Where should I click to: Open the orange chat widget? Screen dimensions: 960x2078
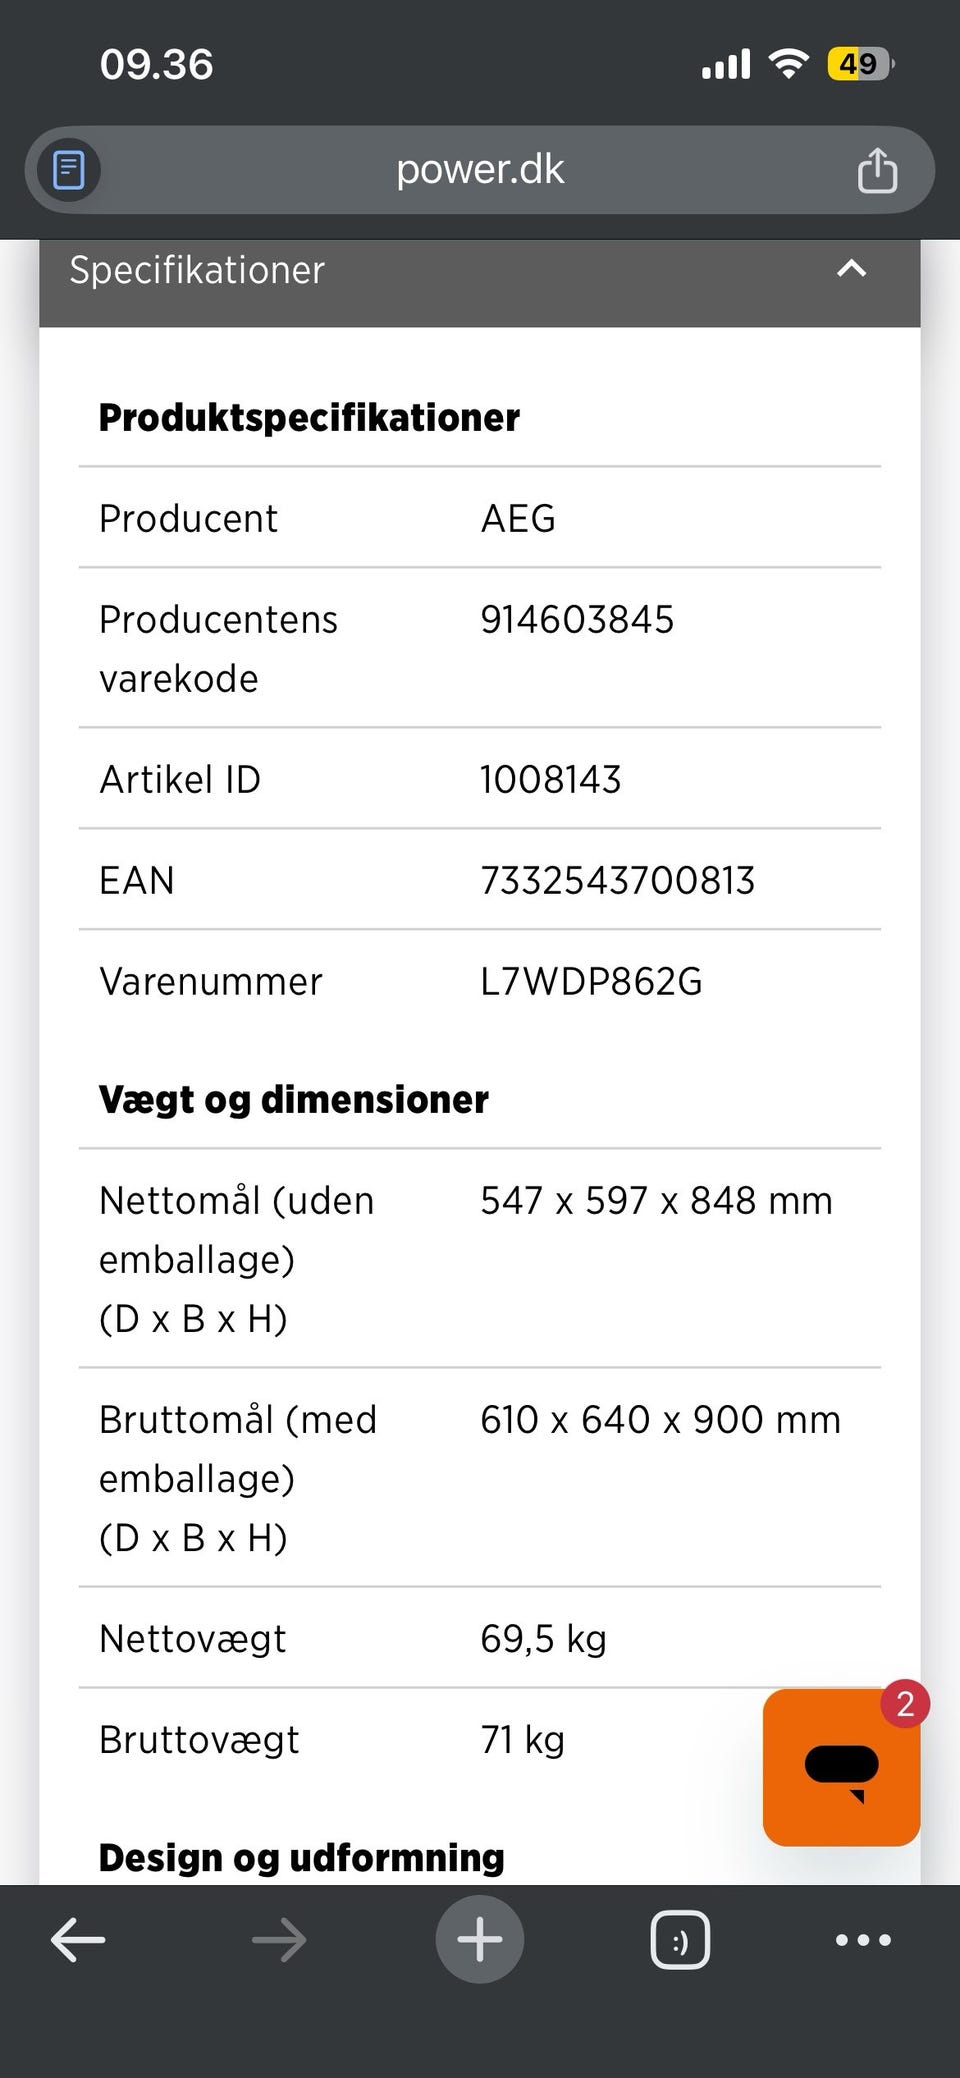point(840,1768)
